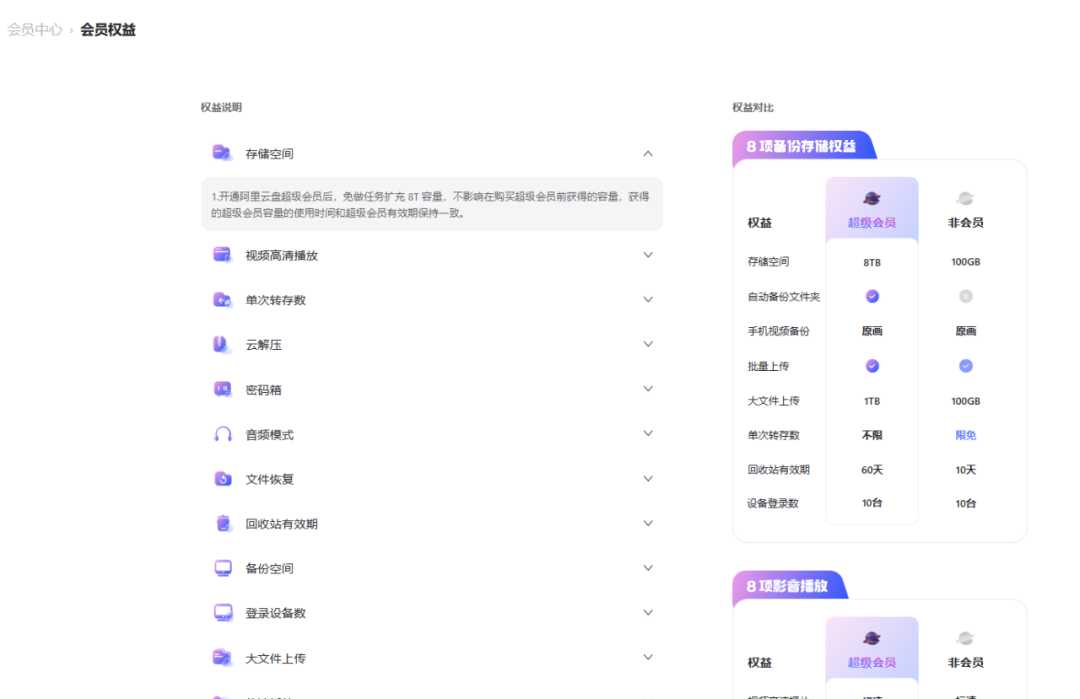Expand the 视频高清播放 section chevron

[x=647, y=255]
